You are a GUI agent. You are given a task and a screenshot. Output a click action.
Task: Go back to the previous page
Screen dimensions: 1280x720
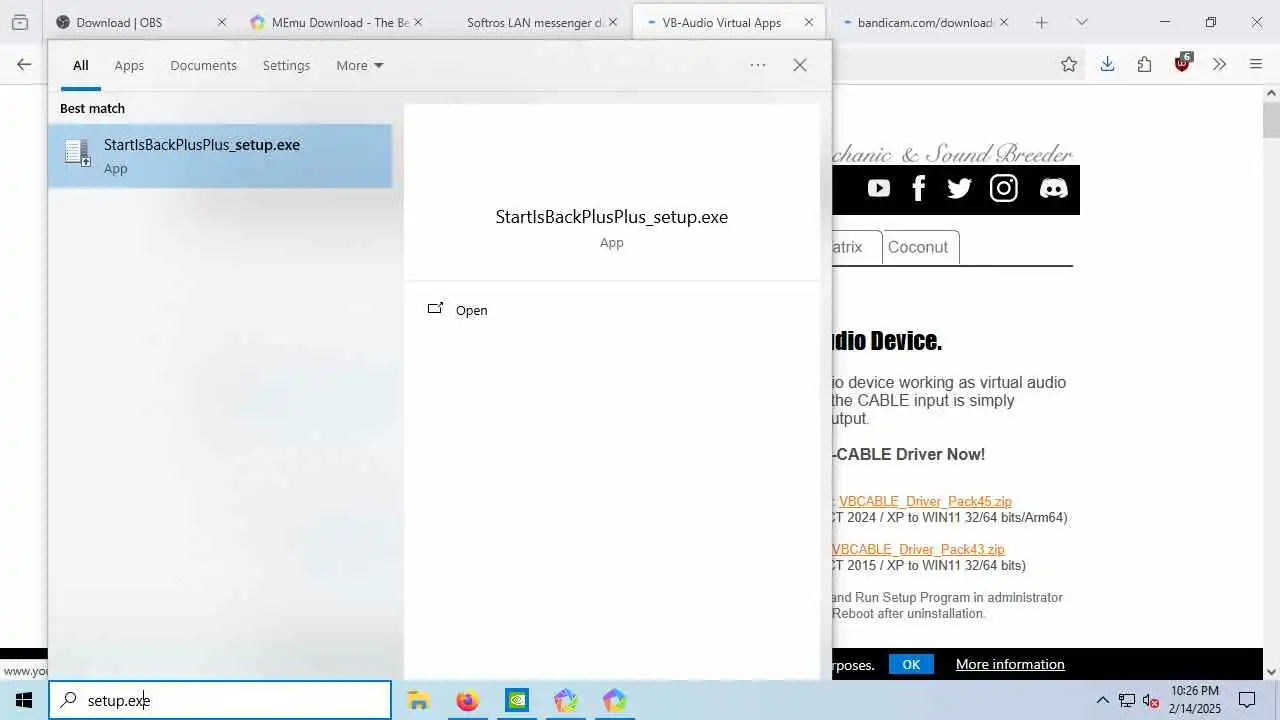tap(24, 64)
